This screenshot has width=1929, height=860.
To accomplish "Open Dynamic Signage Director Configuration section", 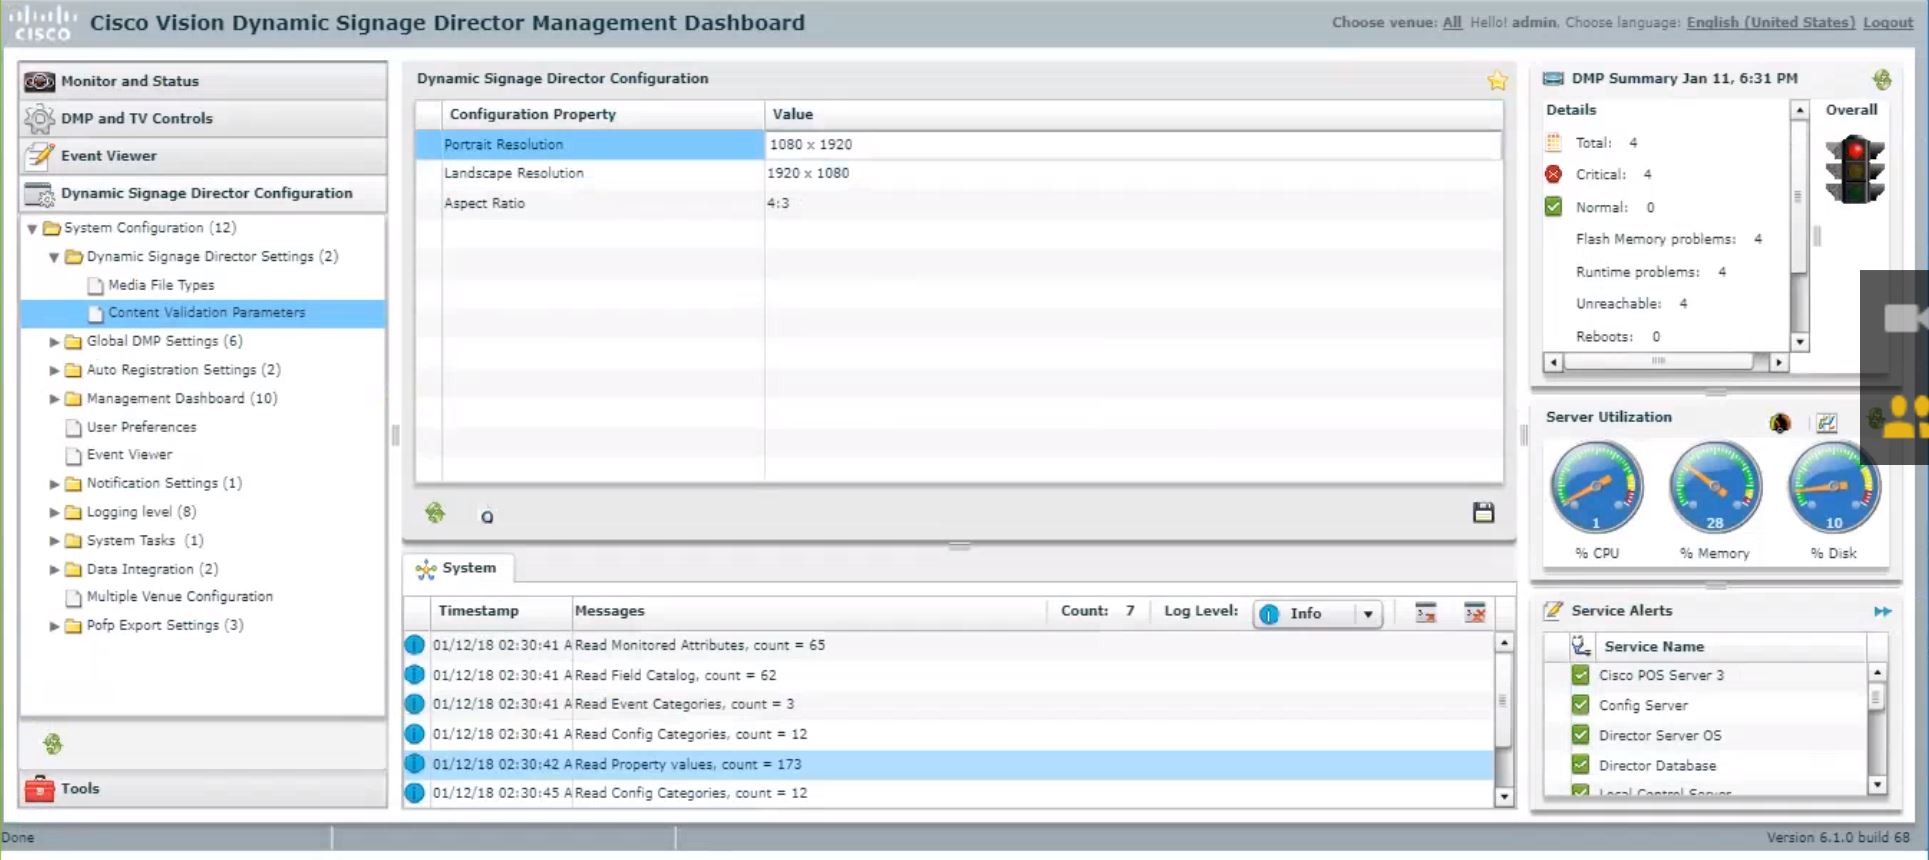I will pos(203,193).
